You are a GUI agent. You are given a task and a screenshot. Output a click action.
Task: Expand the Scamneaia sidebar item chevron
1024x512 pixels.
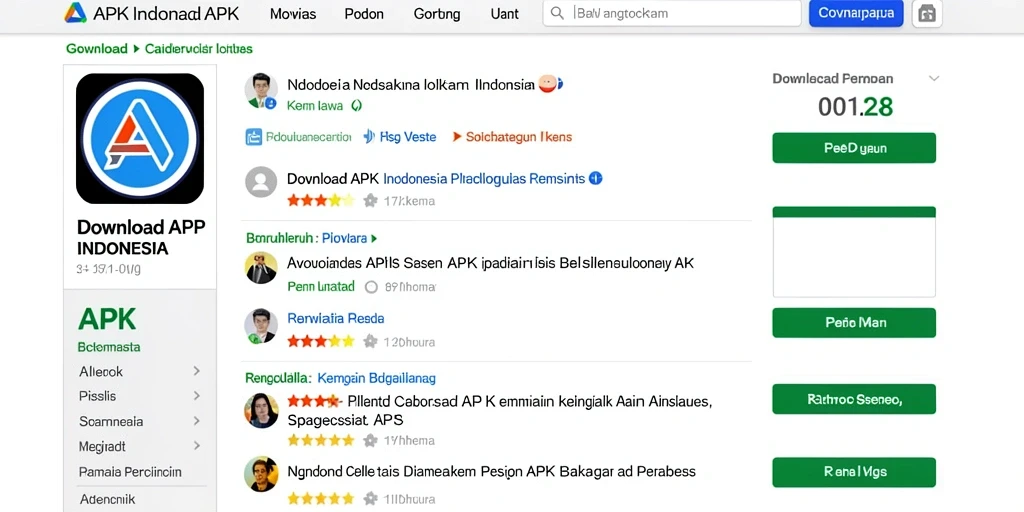[x=196, y=421]
